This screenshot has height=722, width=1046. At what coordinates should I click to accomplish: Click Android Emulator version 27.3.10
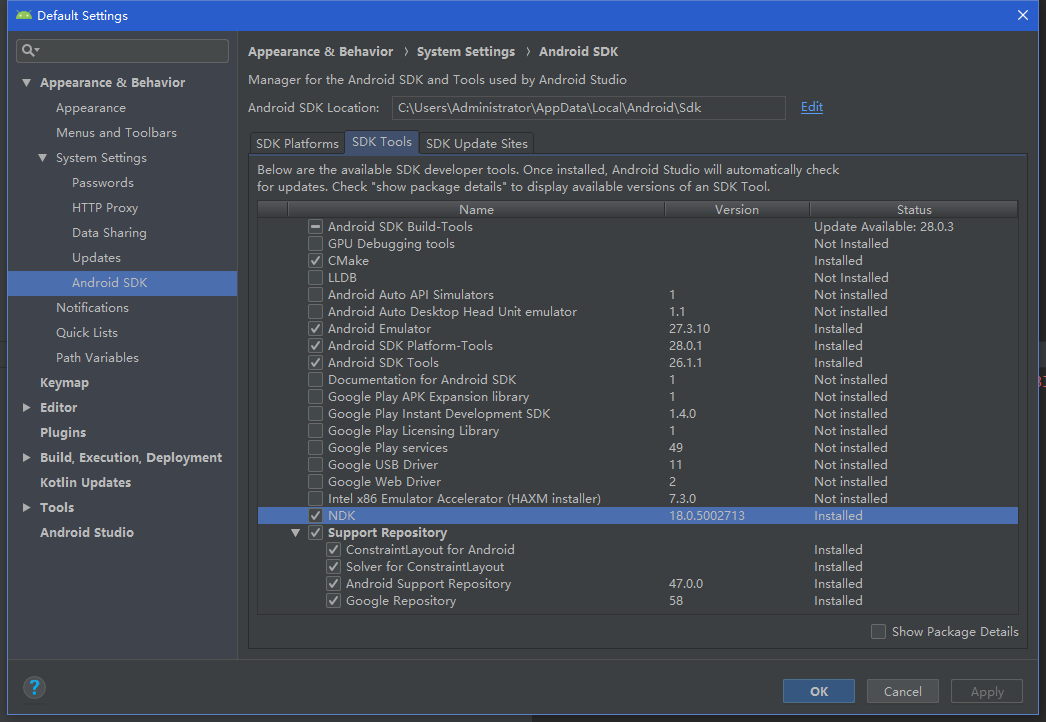tap(689, 329)
